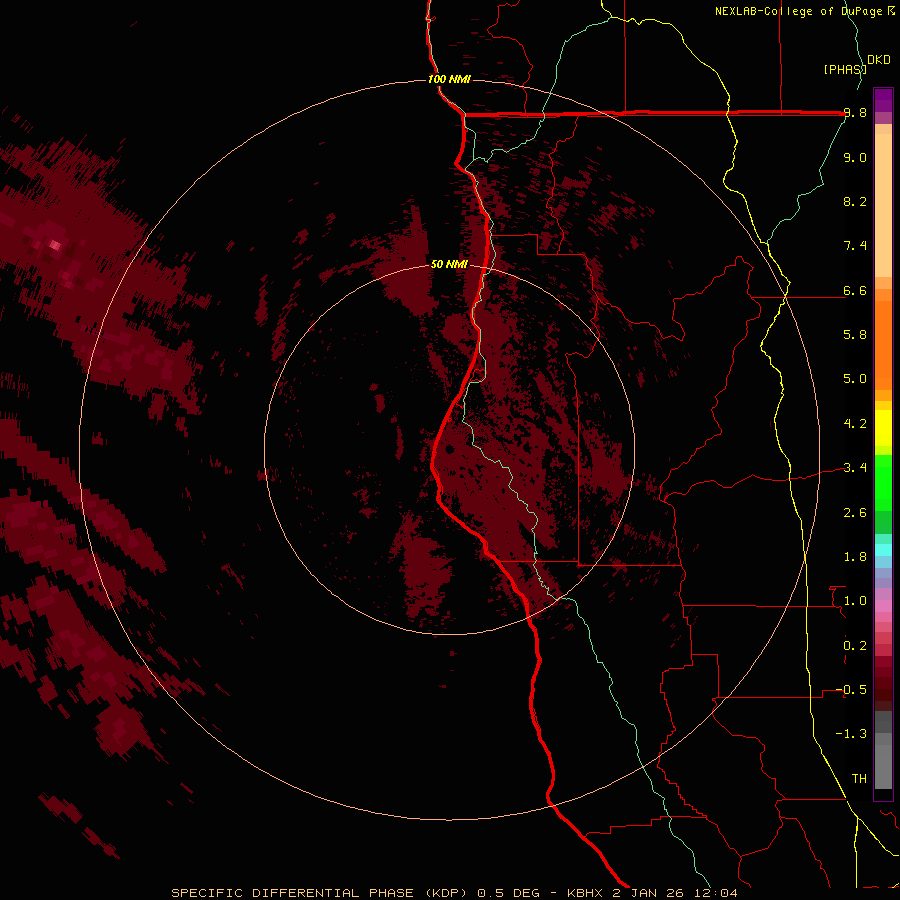Click the 7.4 scale value
Image resolution: width=900 pixels, height=900 pixels.
coord(855,246)
